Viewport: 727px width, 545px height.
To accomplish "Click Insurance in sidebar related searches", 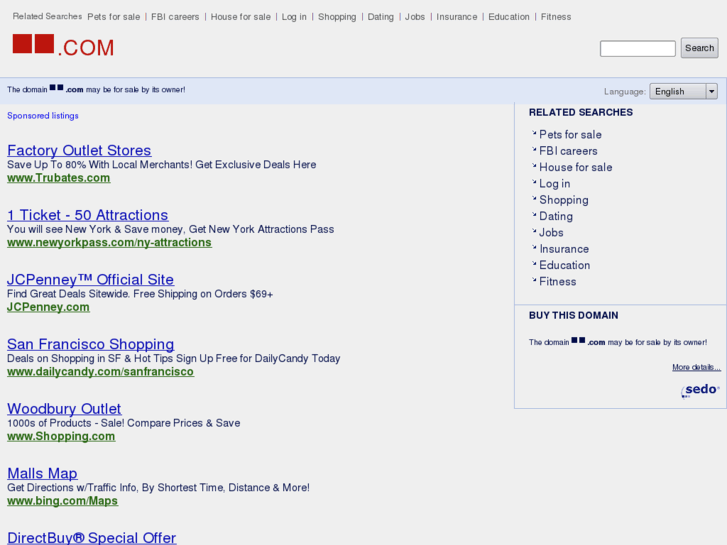I will click(x=564, y=249).
